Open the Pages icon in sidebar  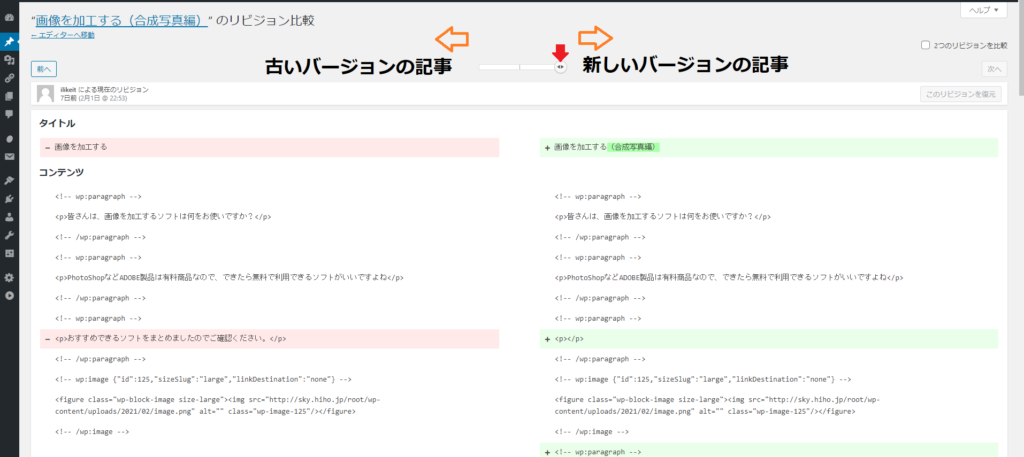pos(9,96)
